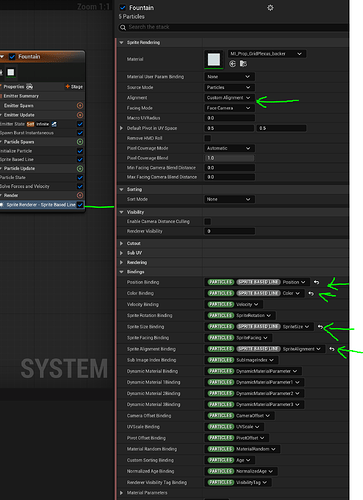Image resolution: width=363 pixels, height=500 pixels.
Task: Collapse the Bindings section header
Action: point(121,272)
